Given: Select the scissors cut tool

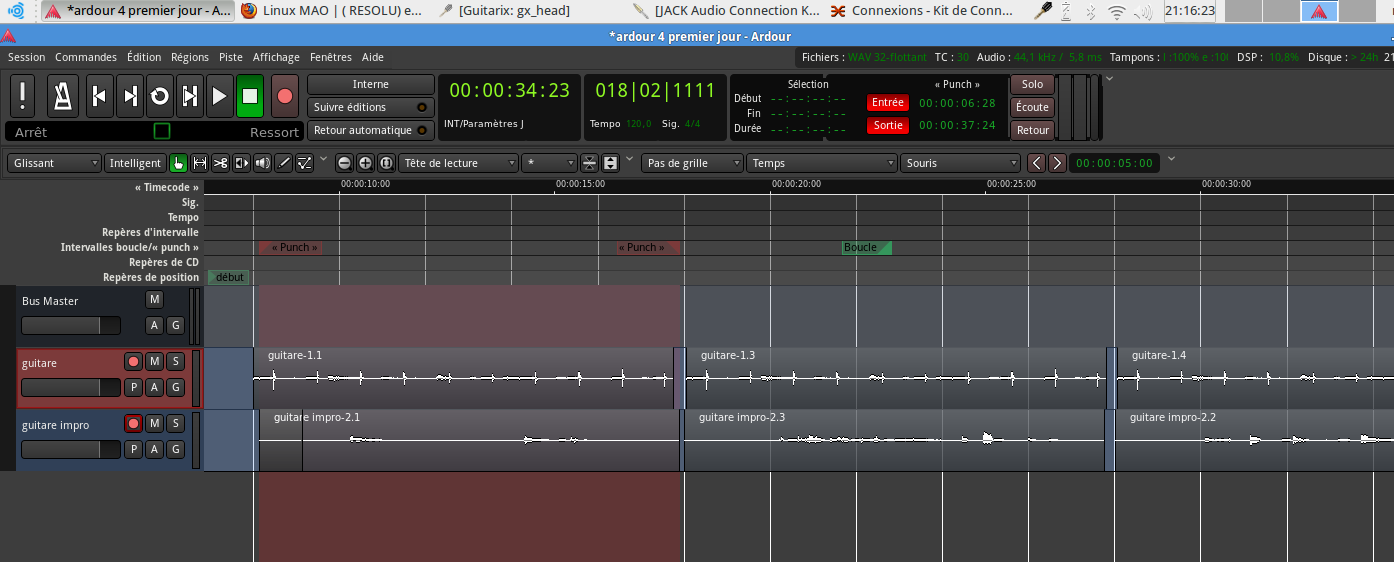Looking at the screenshot, I should point(221,163).
